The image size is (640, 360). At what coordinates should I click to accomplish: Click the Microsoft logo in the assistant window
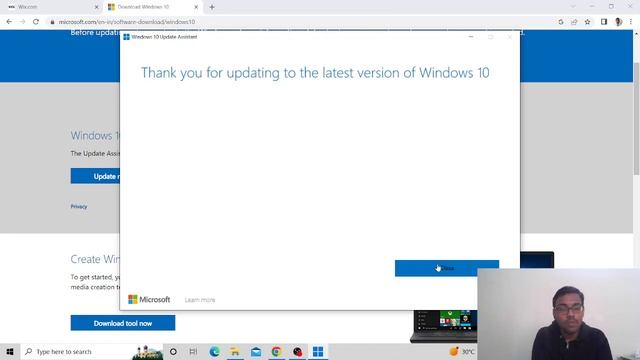(x=149, y=299)
